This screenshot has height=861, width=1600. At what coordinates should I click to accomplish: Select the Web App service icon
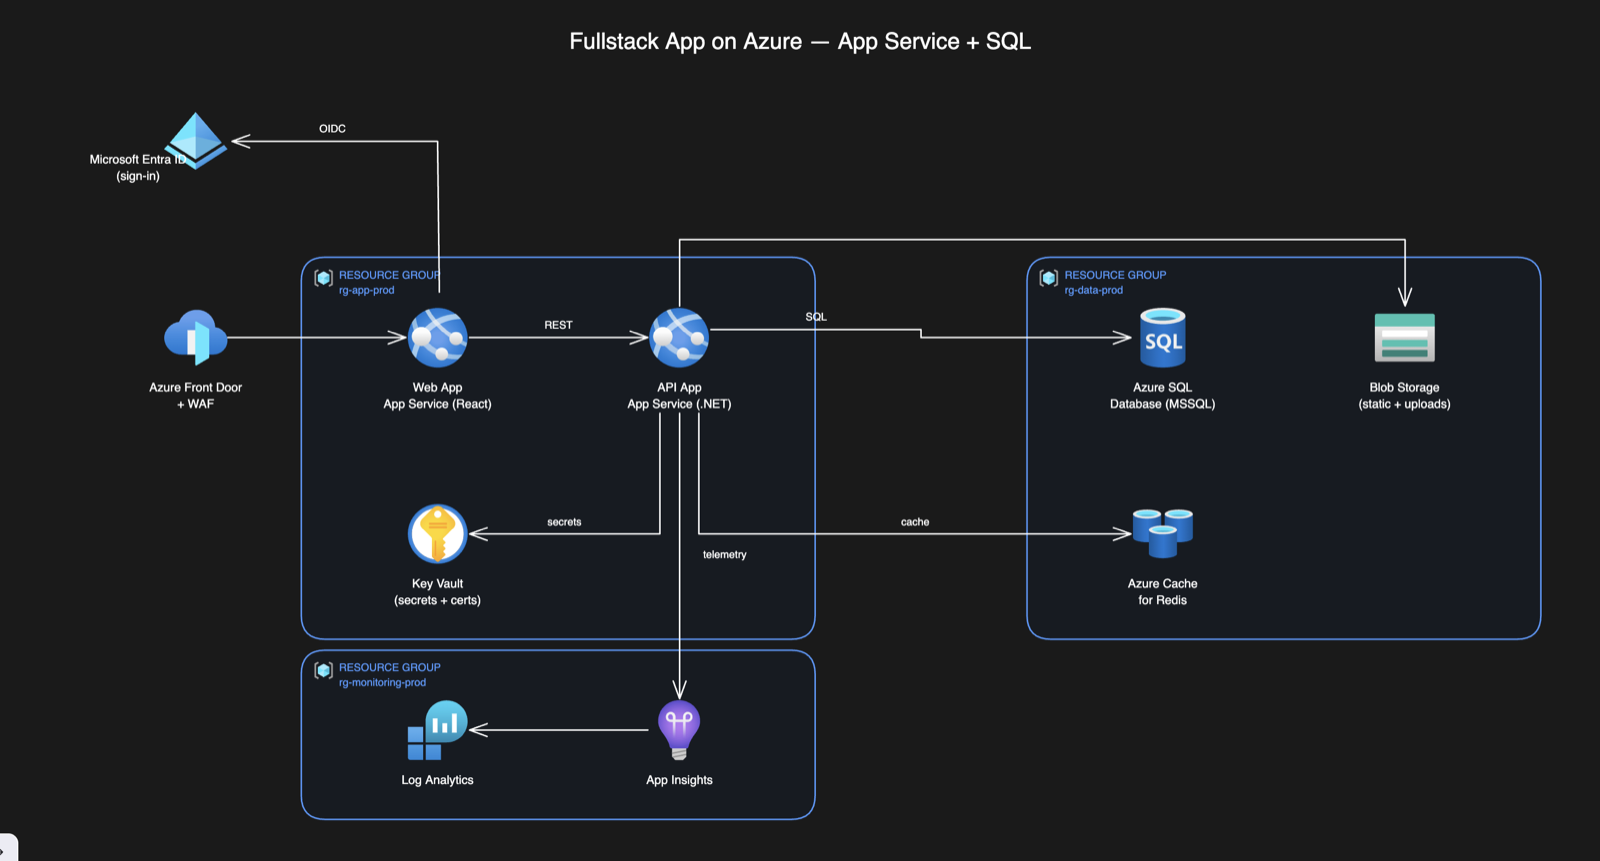[x=438, y=338]
